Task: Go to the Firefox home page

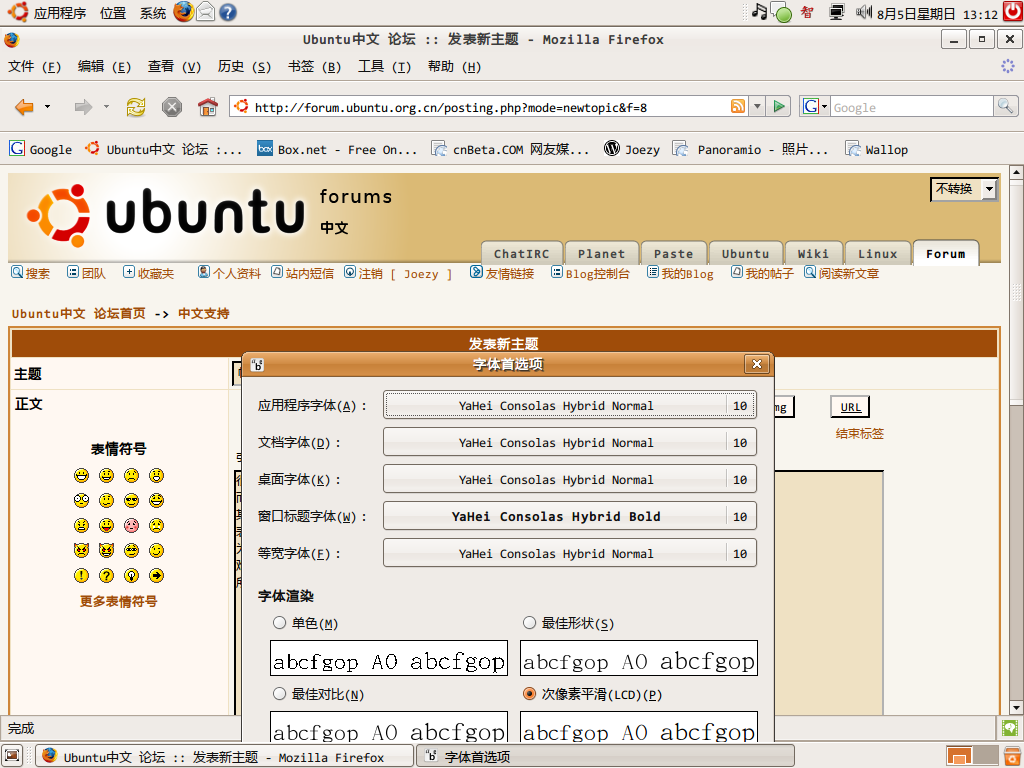Action: 208,106
